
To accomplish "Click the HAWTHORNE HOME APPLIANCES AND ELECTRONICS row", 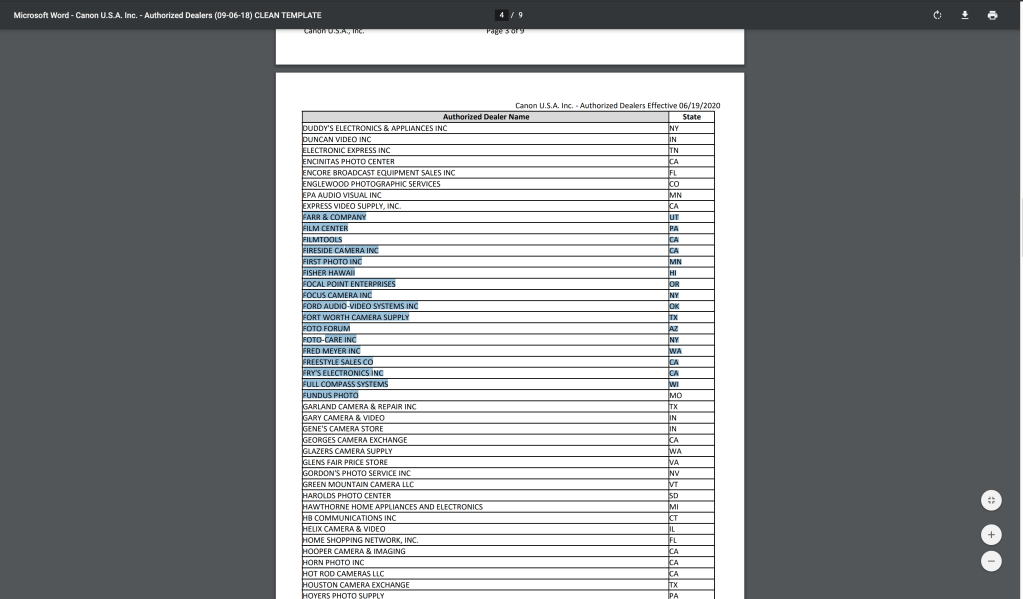I will (x=392, y=507).
